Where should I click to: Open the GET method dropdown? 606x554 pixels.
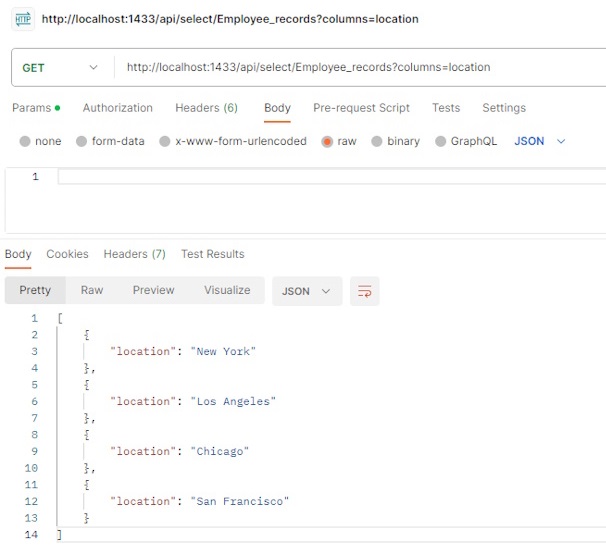coord(60,68)
